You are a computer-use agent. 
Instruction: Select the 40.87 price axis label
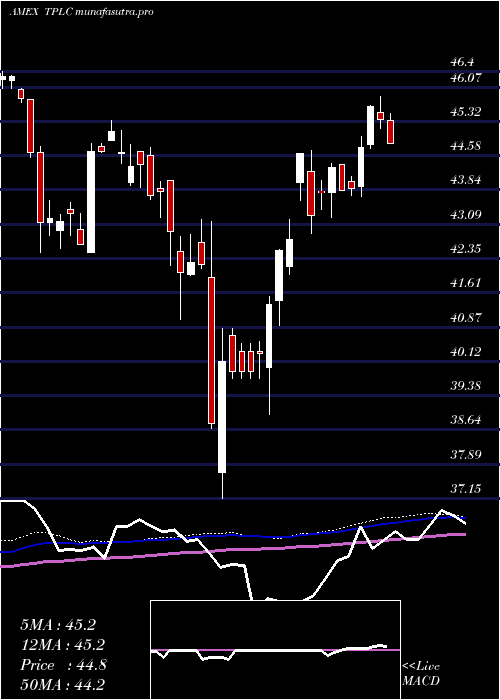(x=466, y=317)
